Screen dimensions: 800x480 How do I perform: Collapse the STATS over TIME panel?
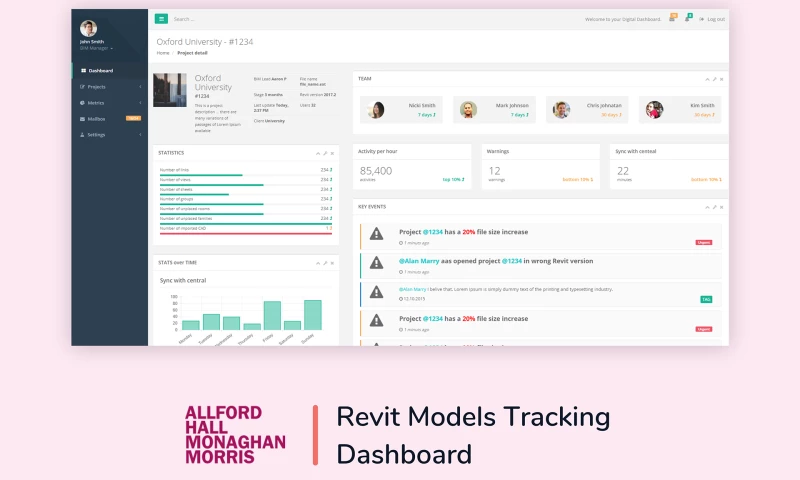coord(318,263)
